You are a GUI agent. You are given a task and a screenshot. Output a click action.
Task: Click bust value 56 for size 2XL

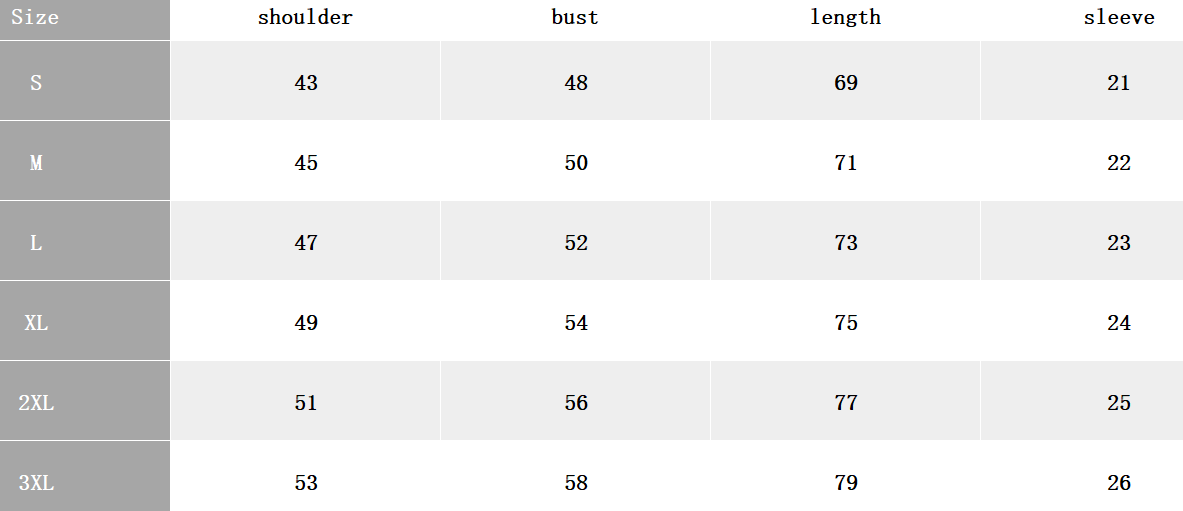(x=576, y=402)
